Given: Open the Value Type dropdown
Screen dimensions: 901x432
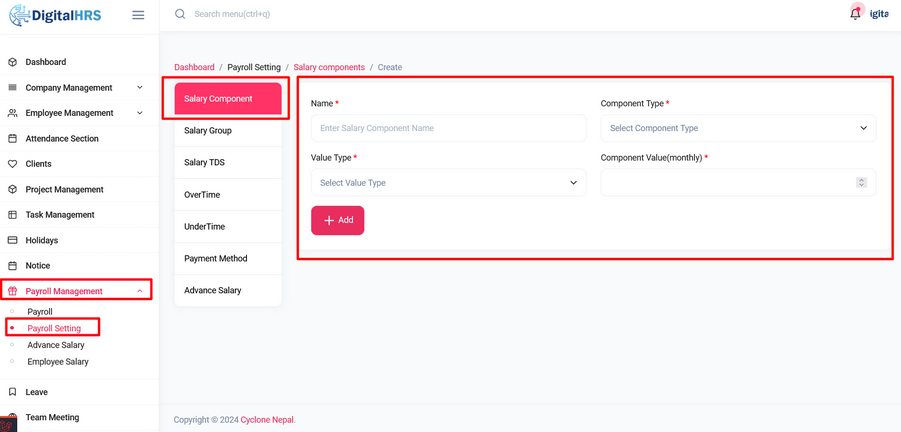Looking at the screenshot, I should 448,183.
